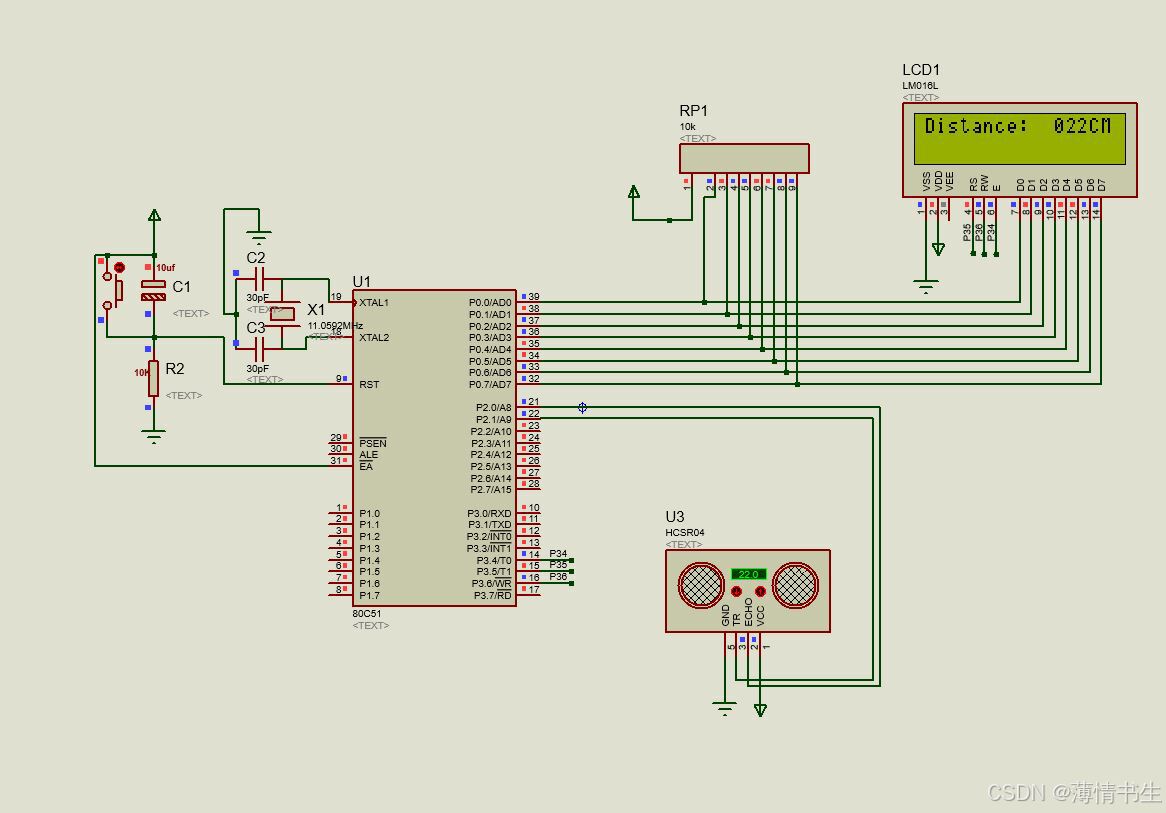This screenshot has height=813, width=1166.
Task: Click the ECHO pin label on HCSR04
Action: 749,612
